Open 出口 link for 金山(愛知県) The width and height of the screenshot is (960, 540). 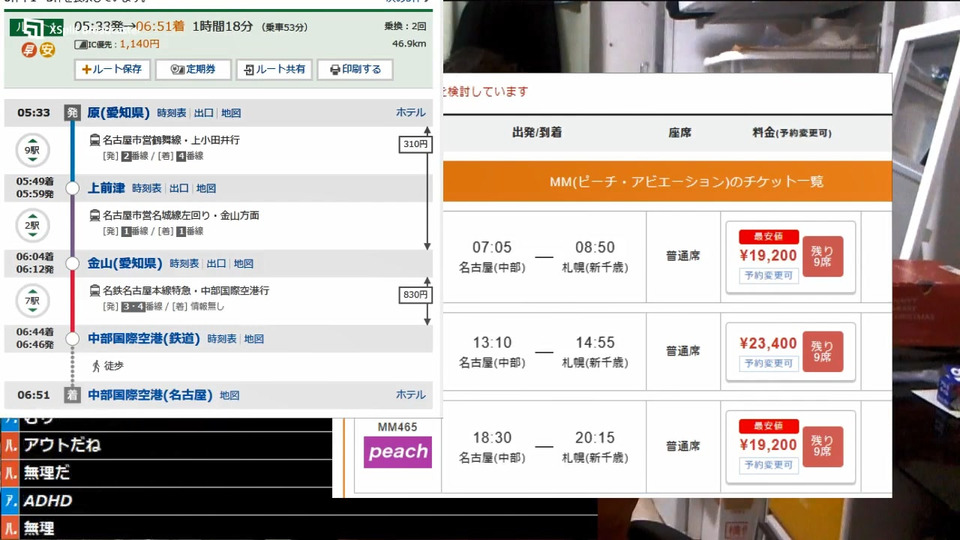216,263
